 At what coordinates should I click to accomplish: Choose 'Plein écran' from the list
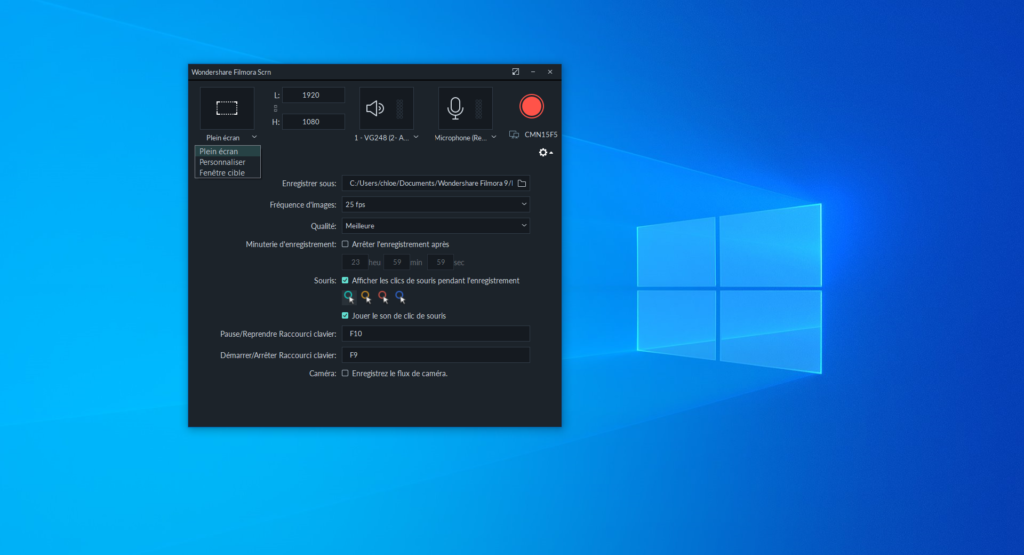pos(227,151)
